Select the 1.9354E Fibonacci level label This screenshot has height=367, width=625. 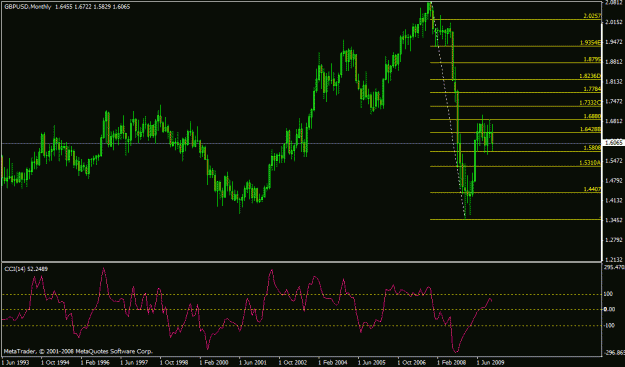click(x=590, y=43)
